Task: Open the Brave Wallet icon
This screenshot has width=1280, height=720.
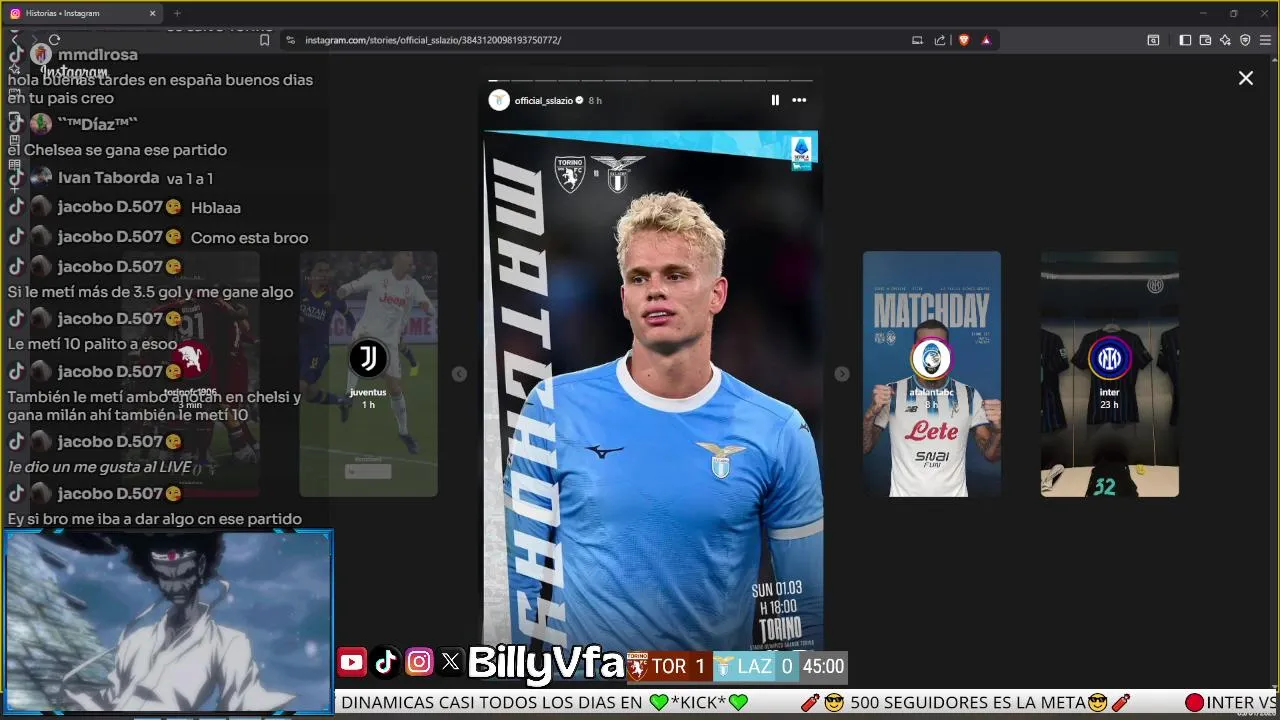Action: point(1205,40)
